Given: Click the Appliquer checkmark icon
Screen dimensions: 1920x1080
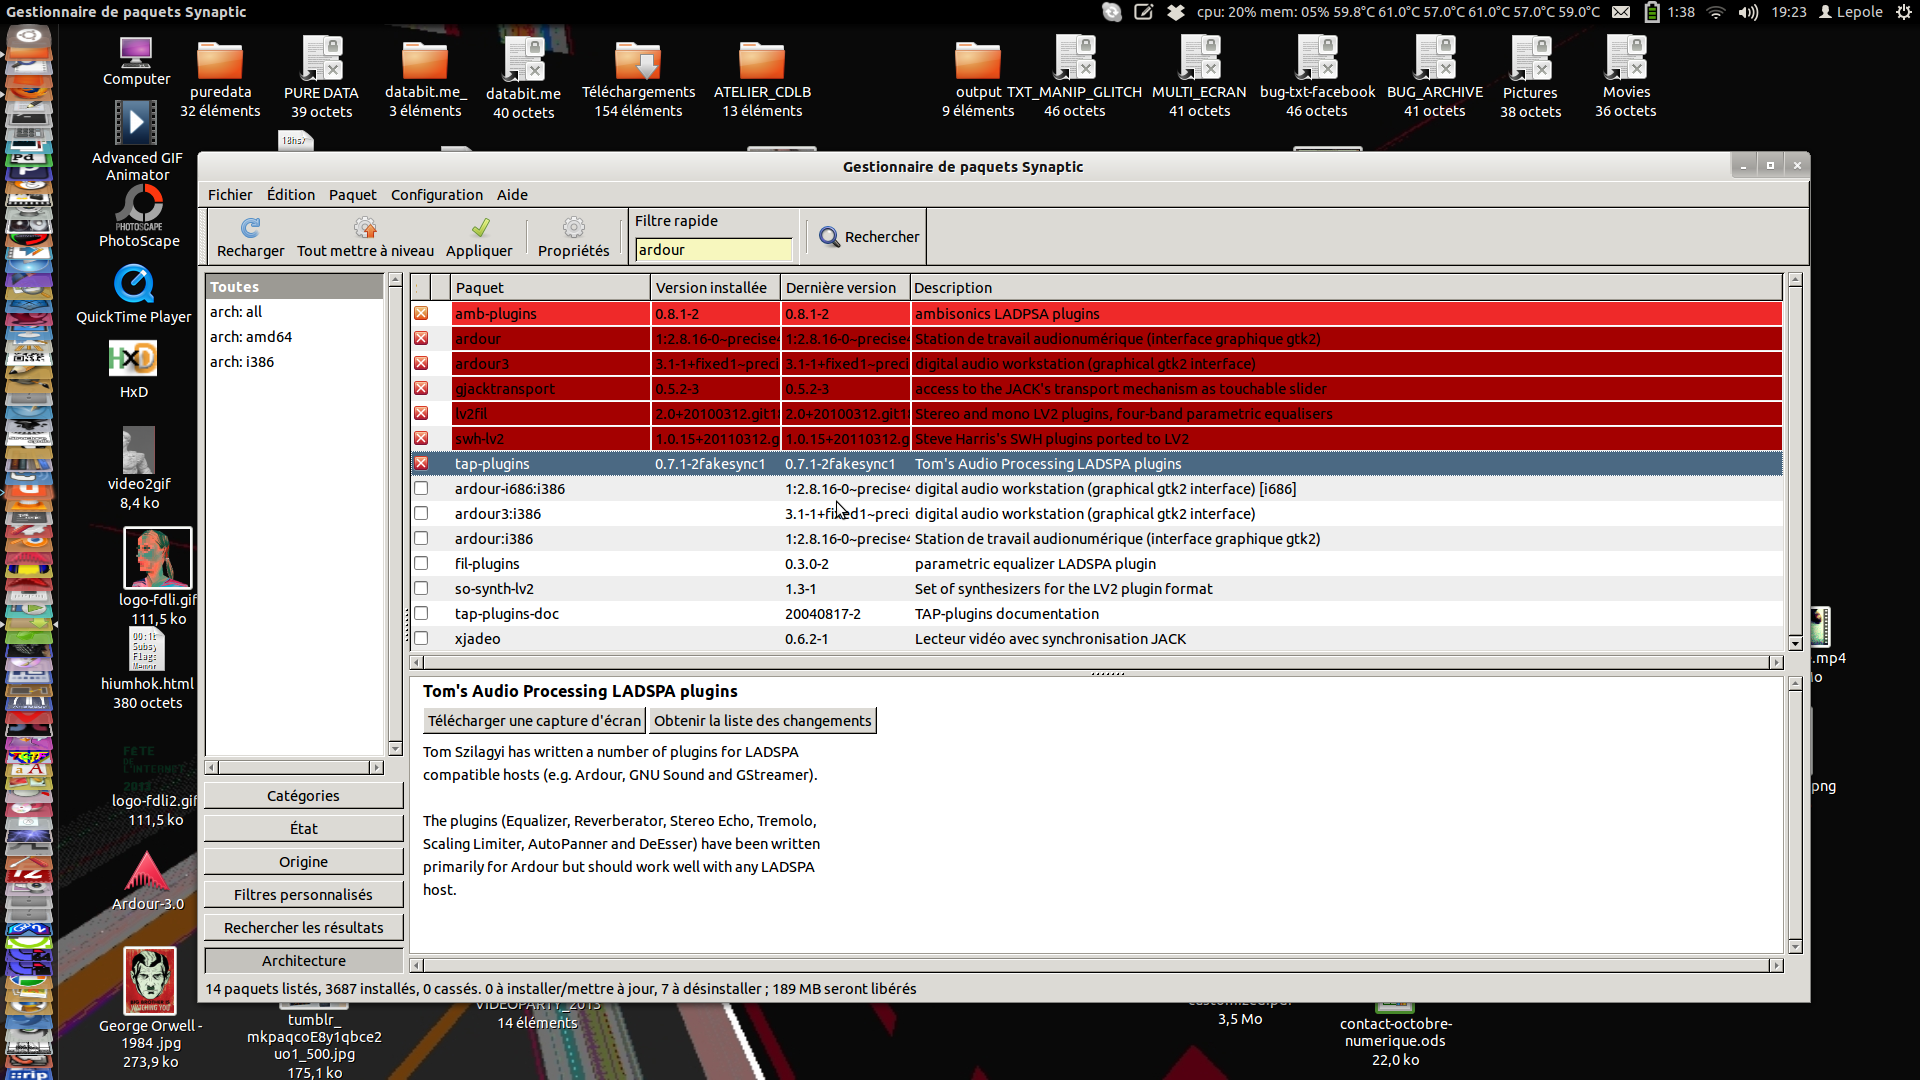Looking at the screenshot, I should [480, 228].
